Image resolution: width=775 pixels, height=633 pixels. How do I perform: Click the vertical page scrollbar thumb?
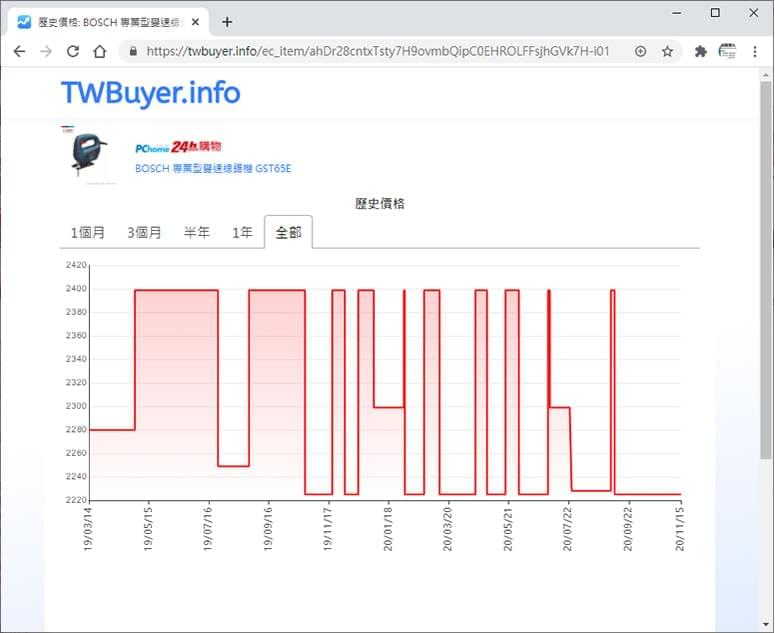tap(766, 270)
